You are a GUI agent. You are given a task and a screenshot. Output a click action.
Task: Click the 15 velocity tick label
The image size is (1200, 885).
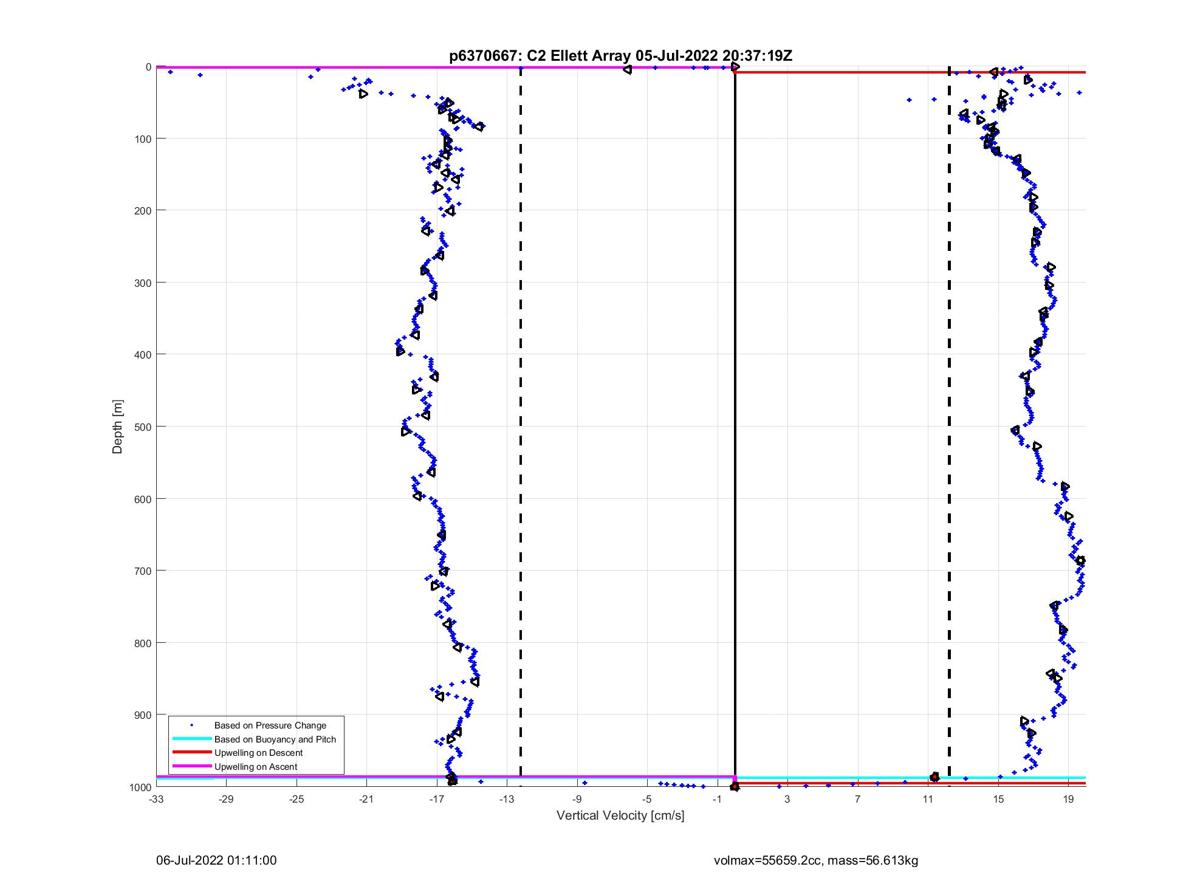pyautogui.click(x=998, y=800)
